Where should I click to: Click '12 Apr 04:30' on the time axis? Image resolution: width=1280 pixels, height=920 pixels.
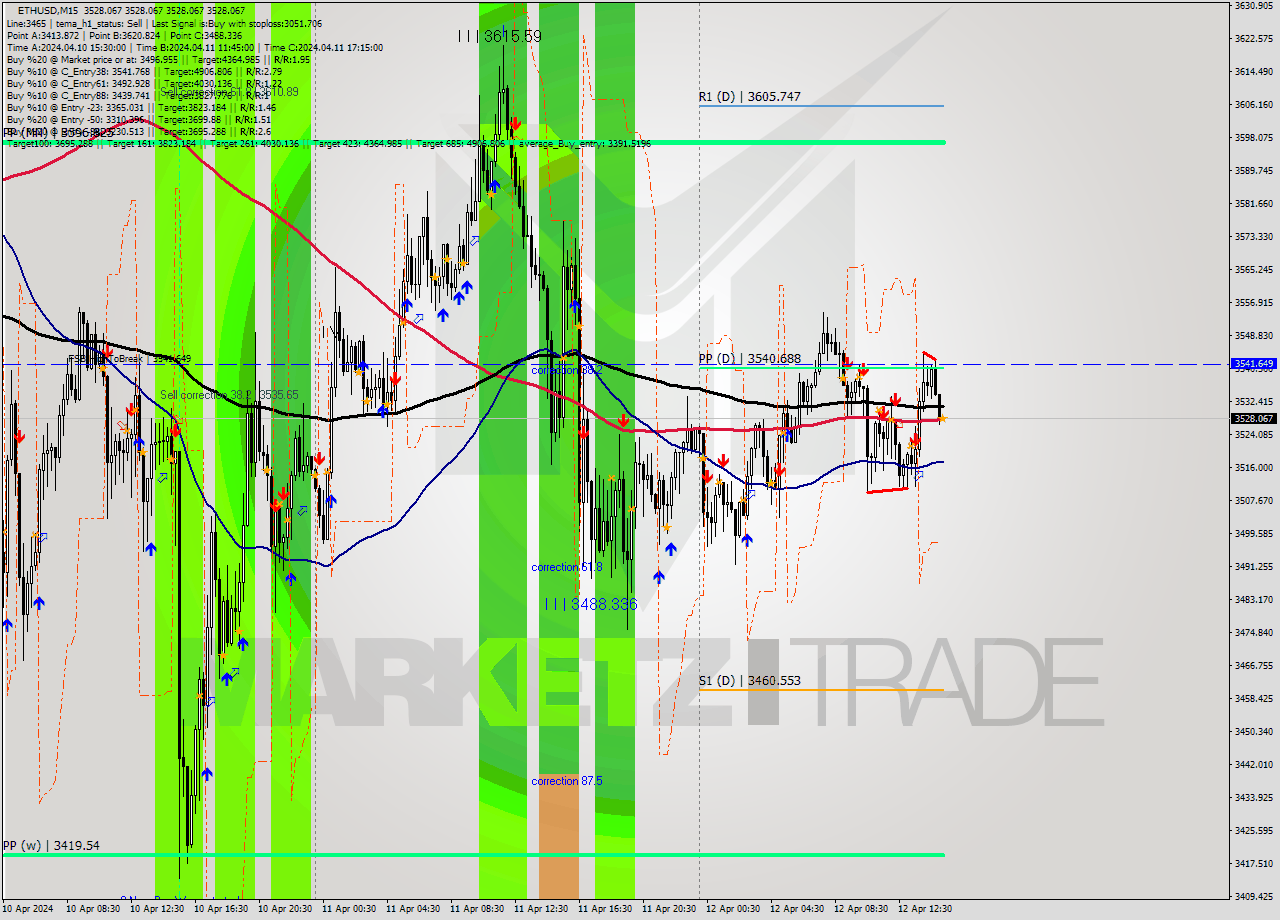tap(797, 909)
